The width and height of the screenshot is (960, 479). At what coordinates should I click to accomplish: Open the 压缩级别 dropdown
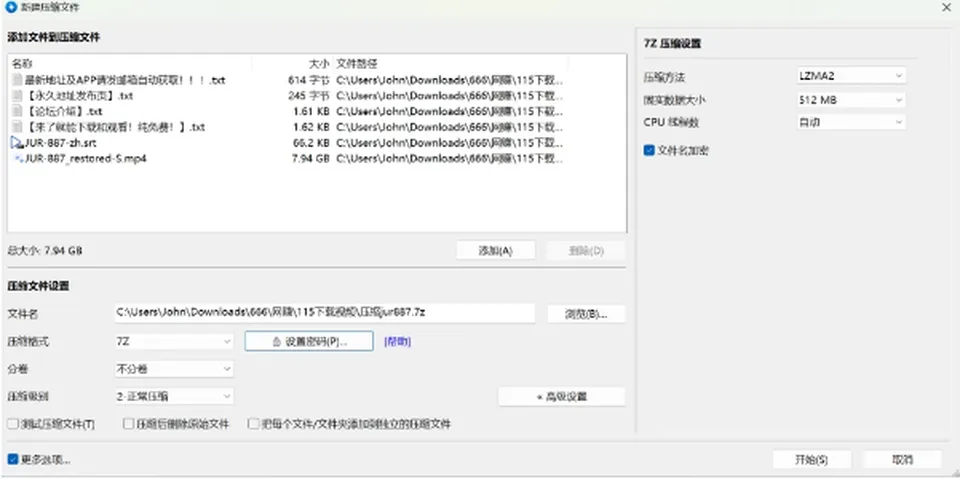click(x=173, y=396)
